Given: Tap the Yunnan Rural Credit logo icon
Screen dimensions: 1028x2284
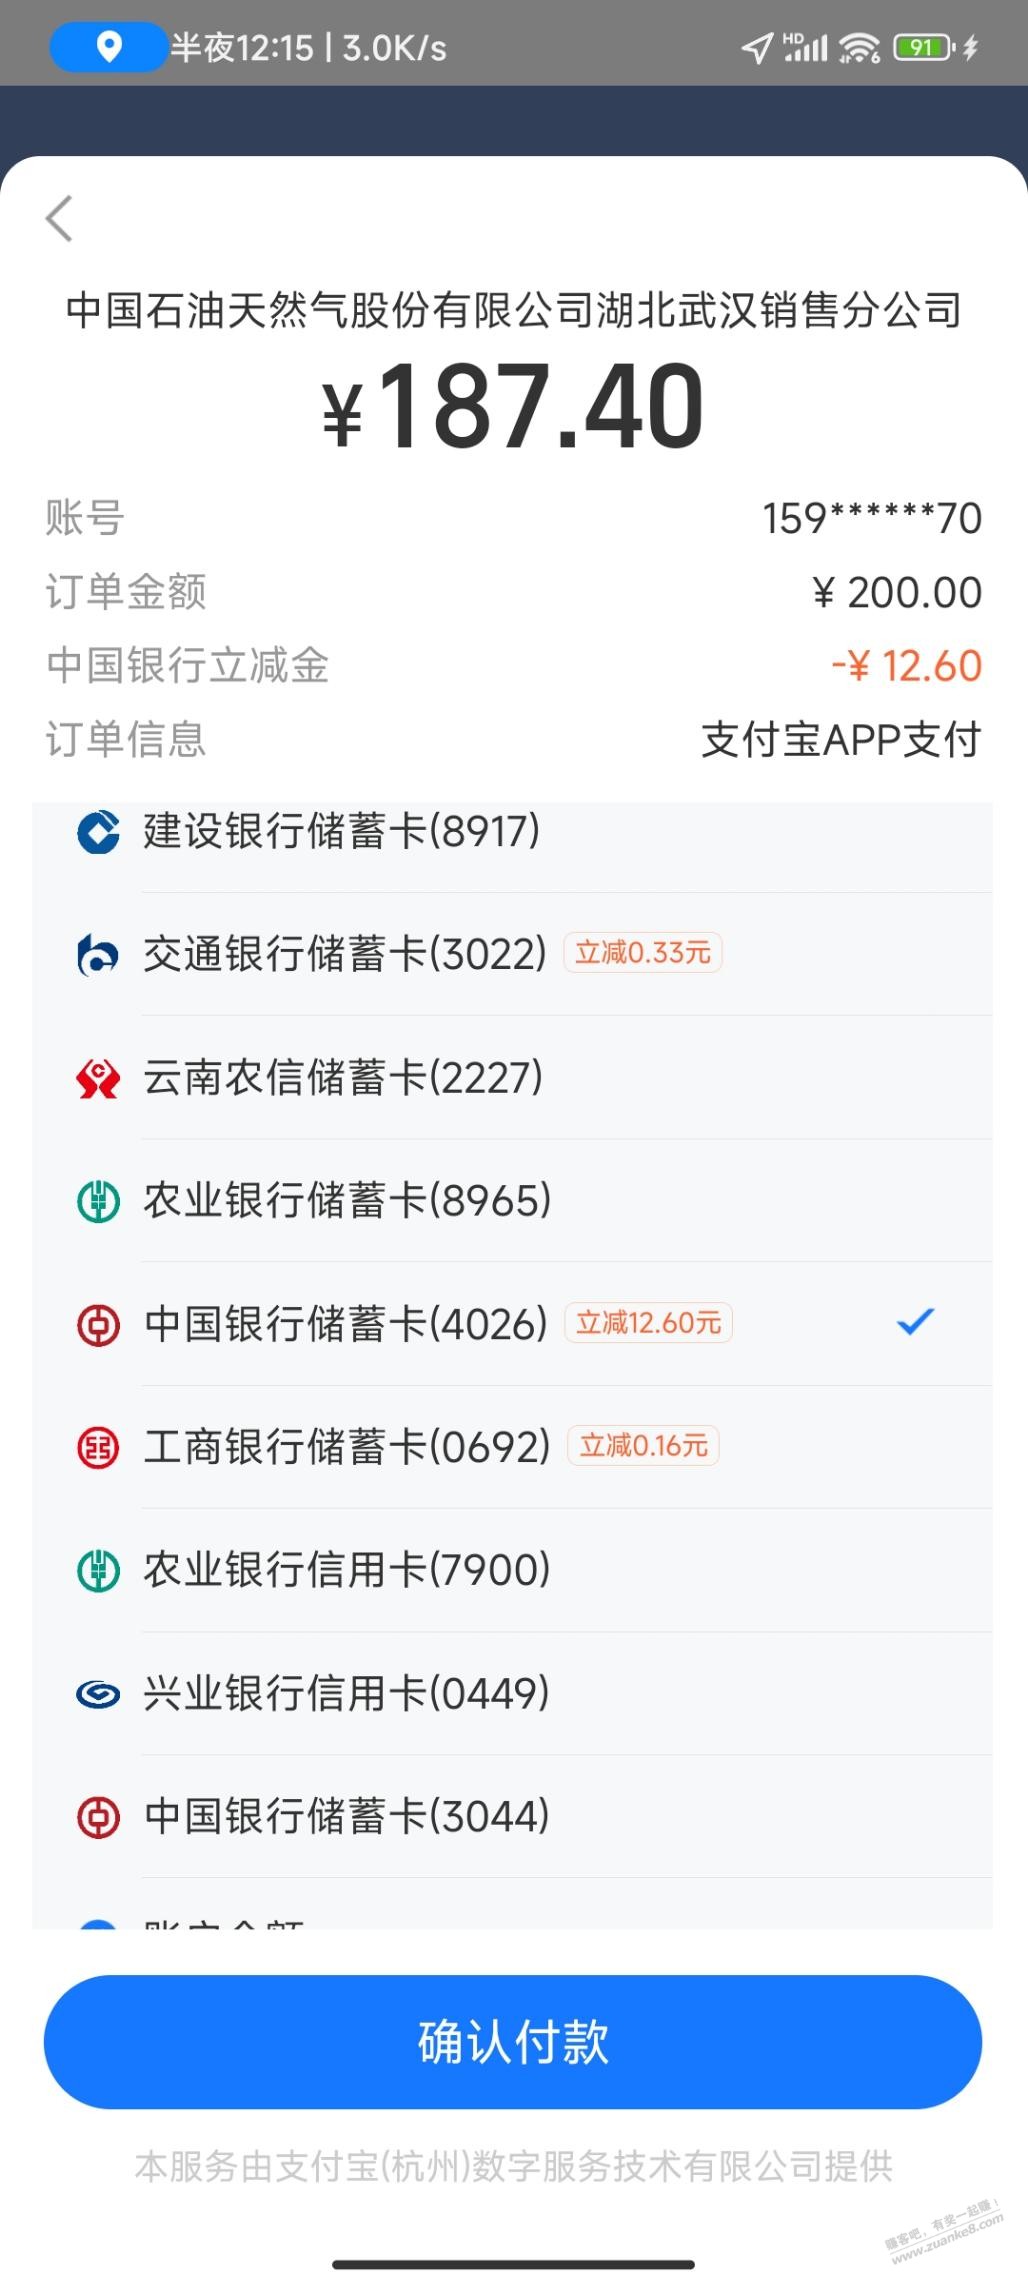Looking at the screenshot, I should (x=98, y=1078).
